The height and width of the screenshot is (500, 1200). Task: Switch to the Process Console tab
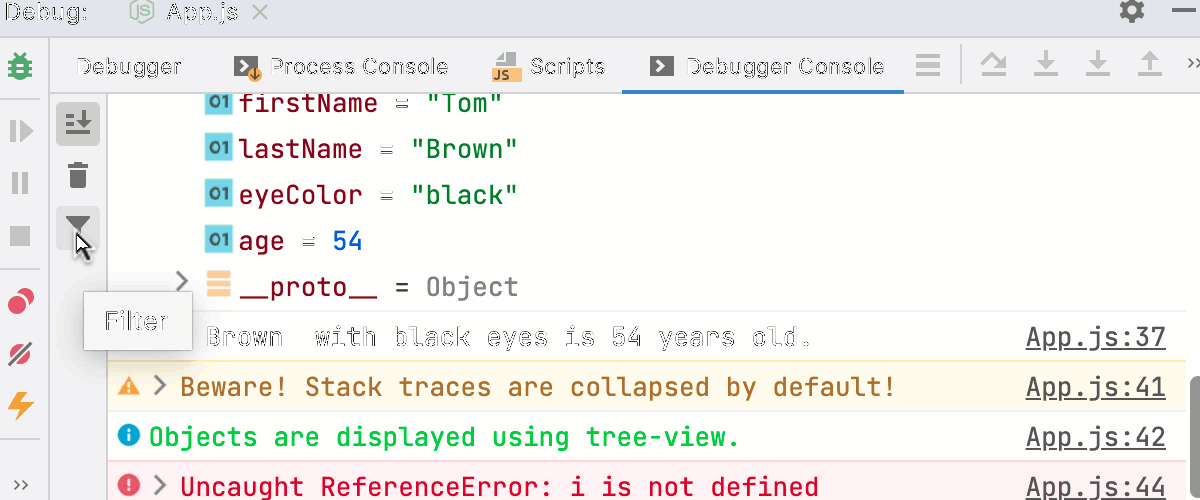coord(342,67)
